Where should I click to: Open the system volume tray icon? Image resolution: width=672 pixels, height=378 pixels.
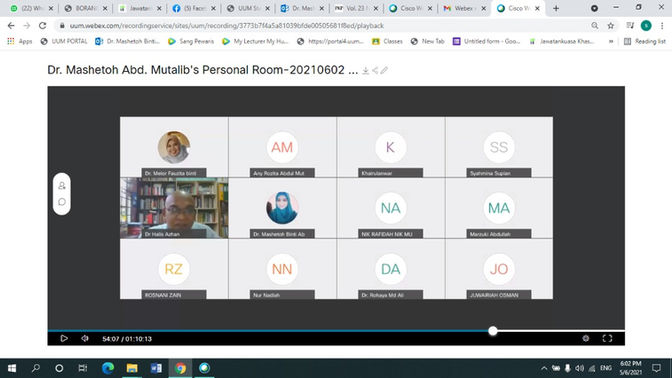click(x=580, y=368)
